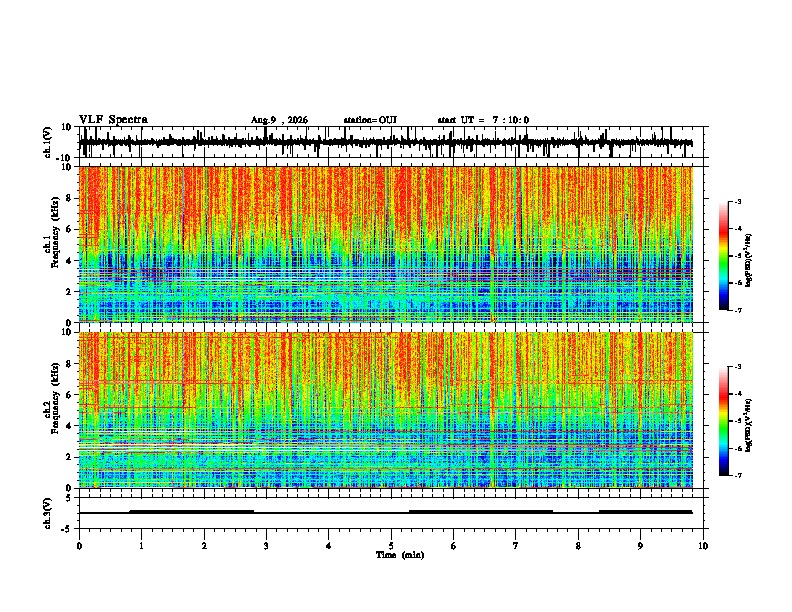Click inside the ch.1 spectrogram panel
Image resolution: width=792 pixels, height=612 pixels.
tap(386, 244)
